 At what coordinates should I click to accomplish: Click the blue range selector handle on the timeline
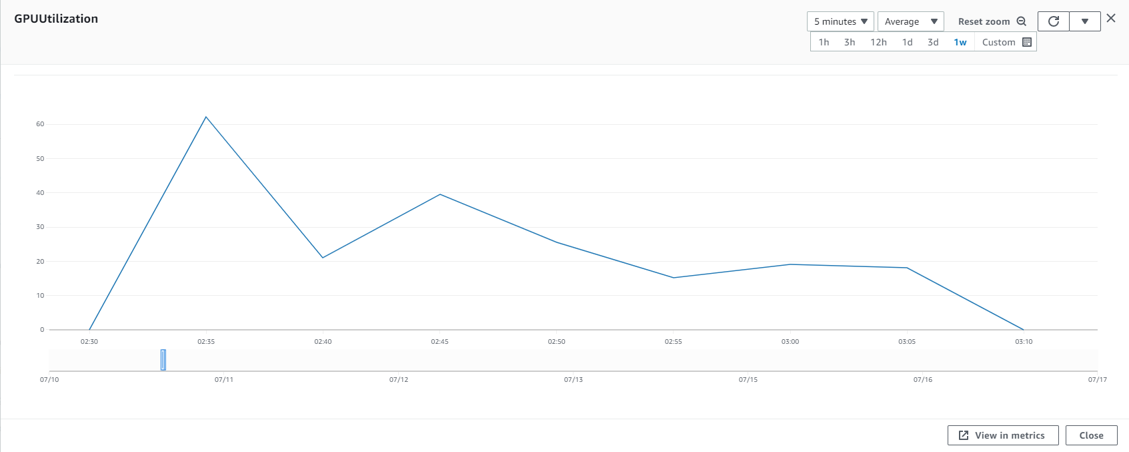[x=163, y=360]
